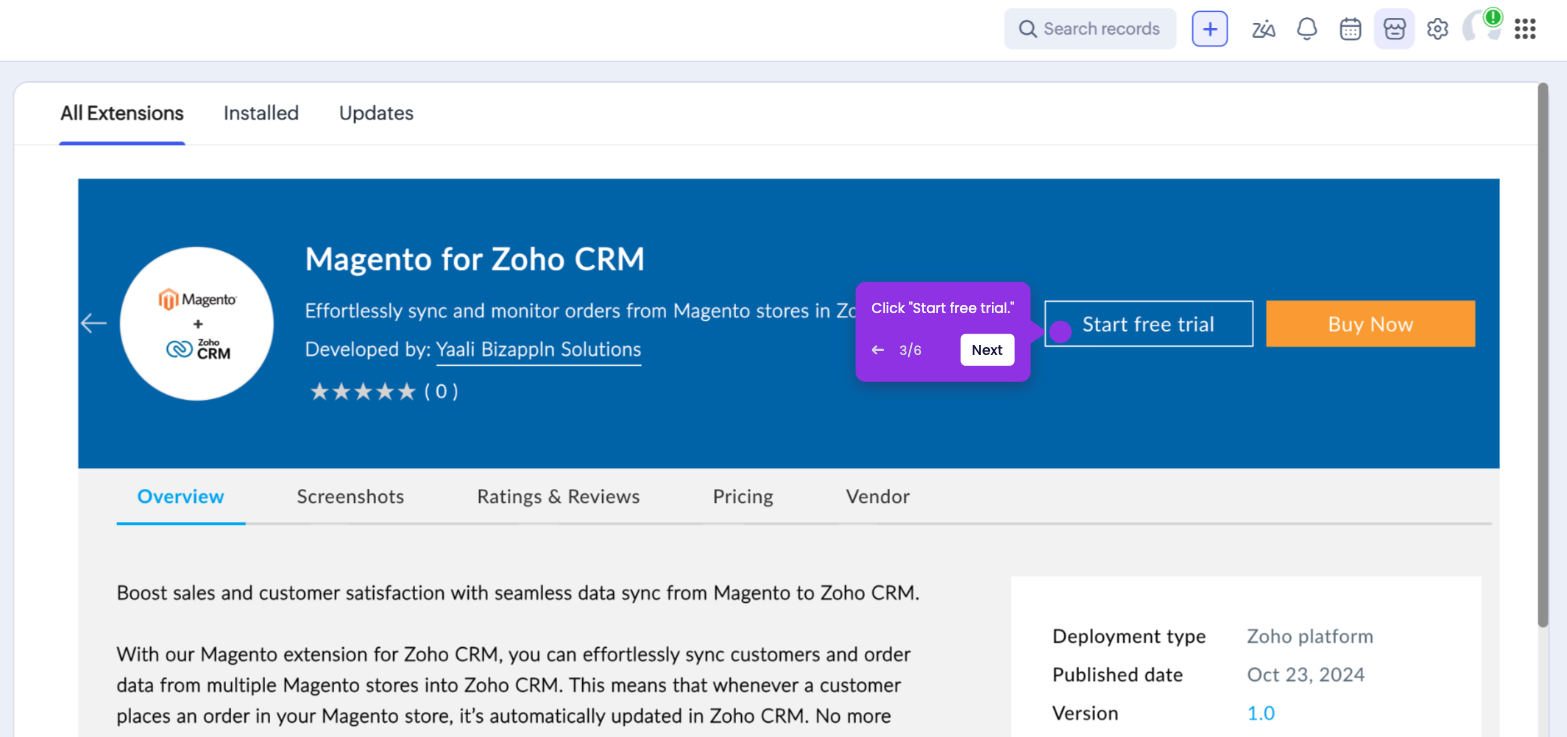Select the Screenshots tab
This screenshot has width=1567, height=737.
coord(350,496)
